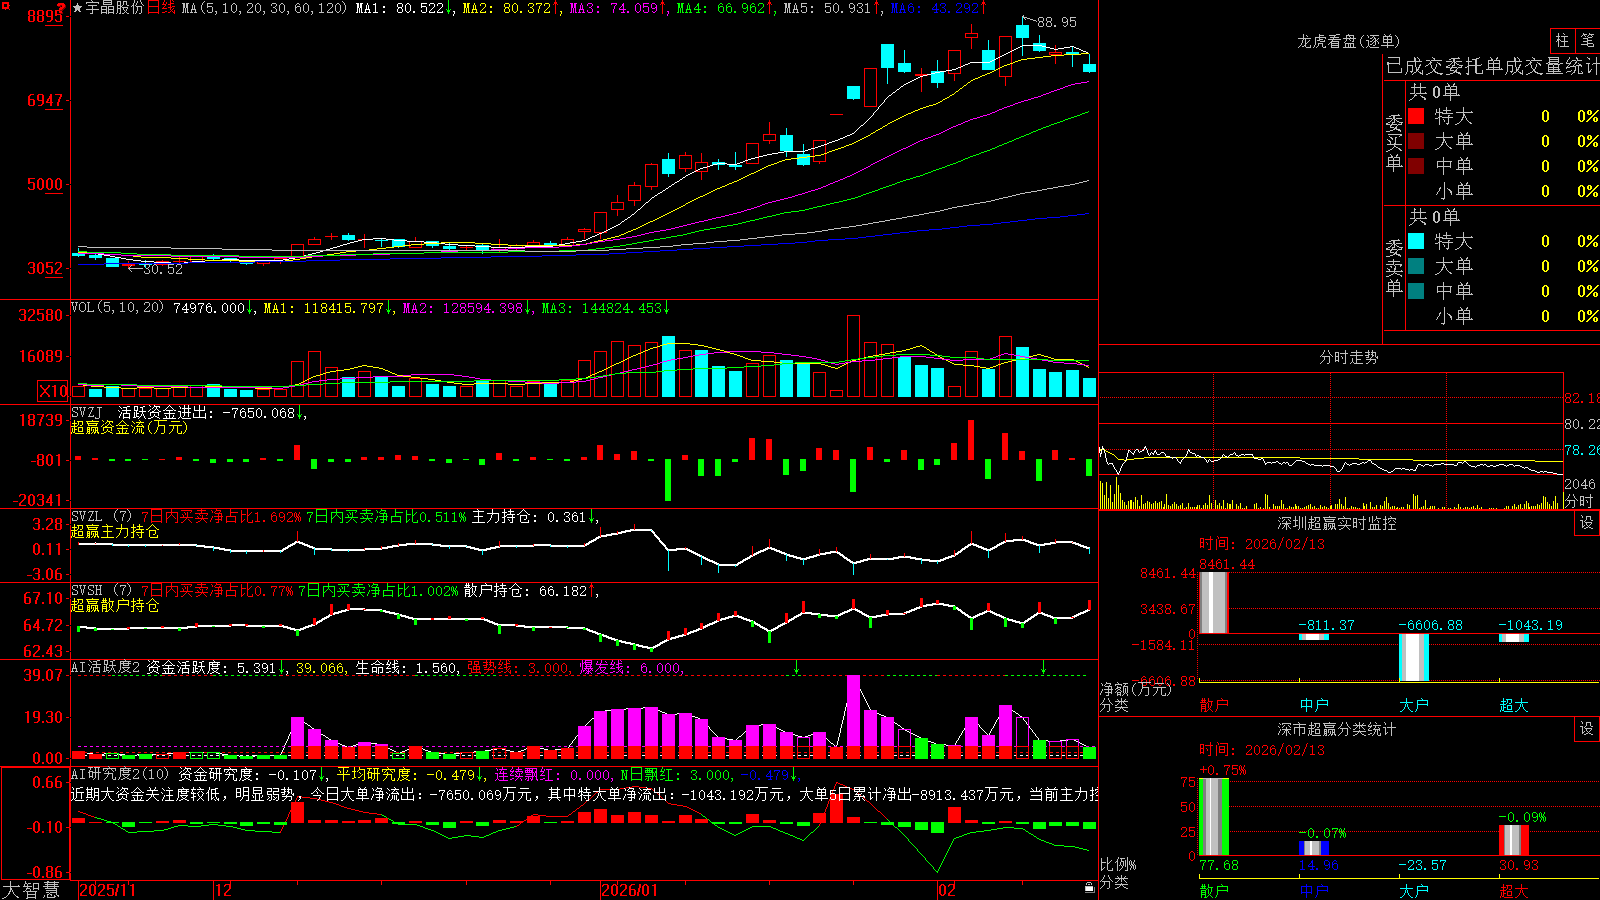The height and width of the screenshot is (900, 1600).
Task: Click the X10 volume scale box
Action: [53, 391]
